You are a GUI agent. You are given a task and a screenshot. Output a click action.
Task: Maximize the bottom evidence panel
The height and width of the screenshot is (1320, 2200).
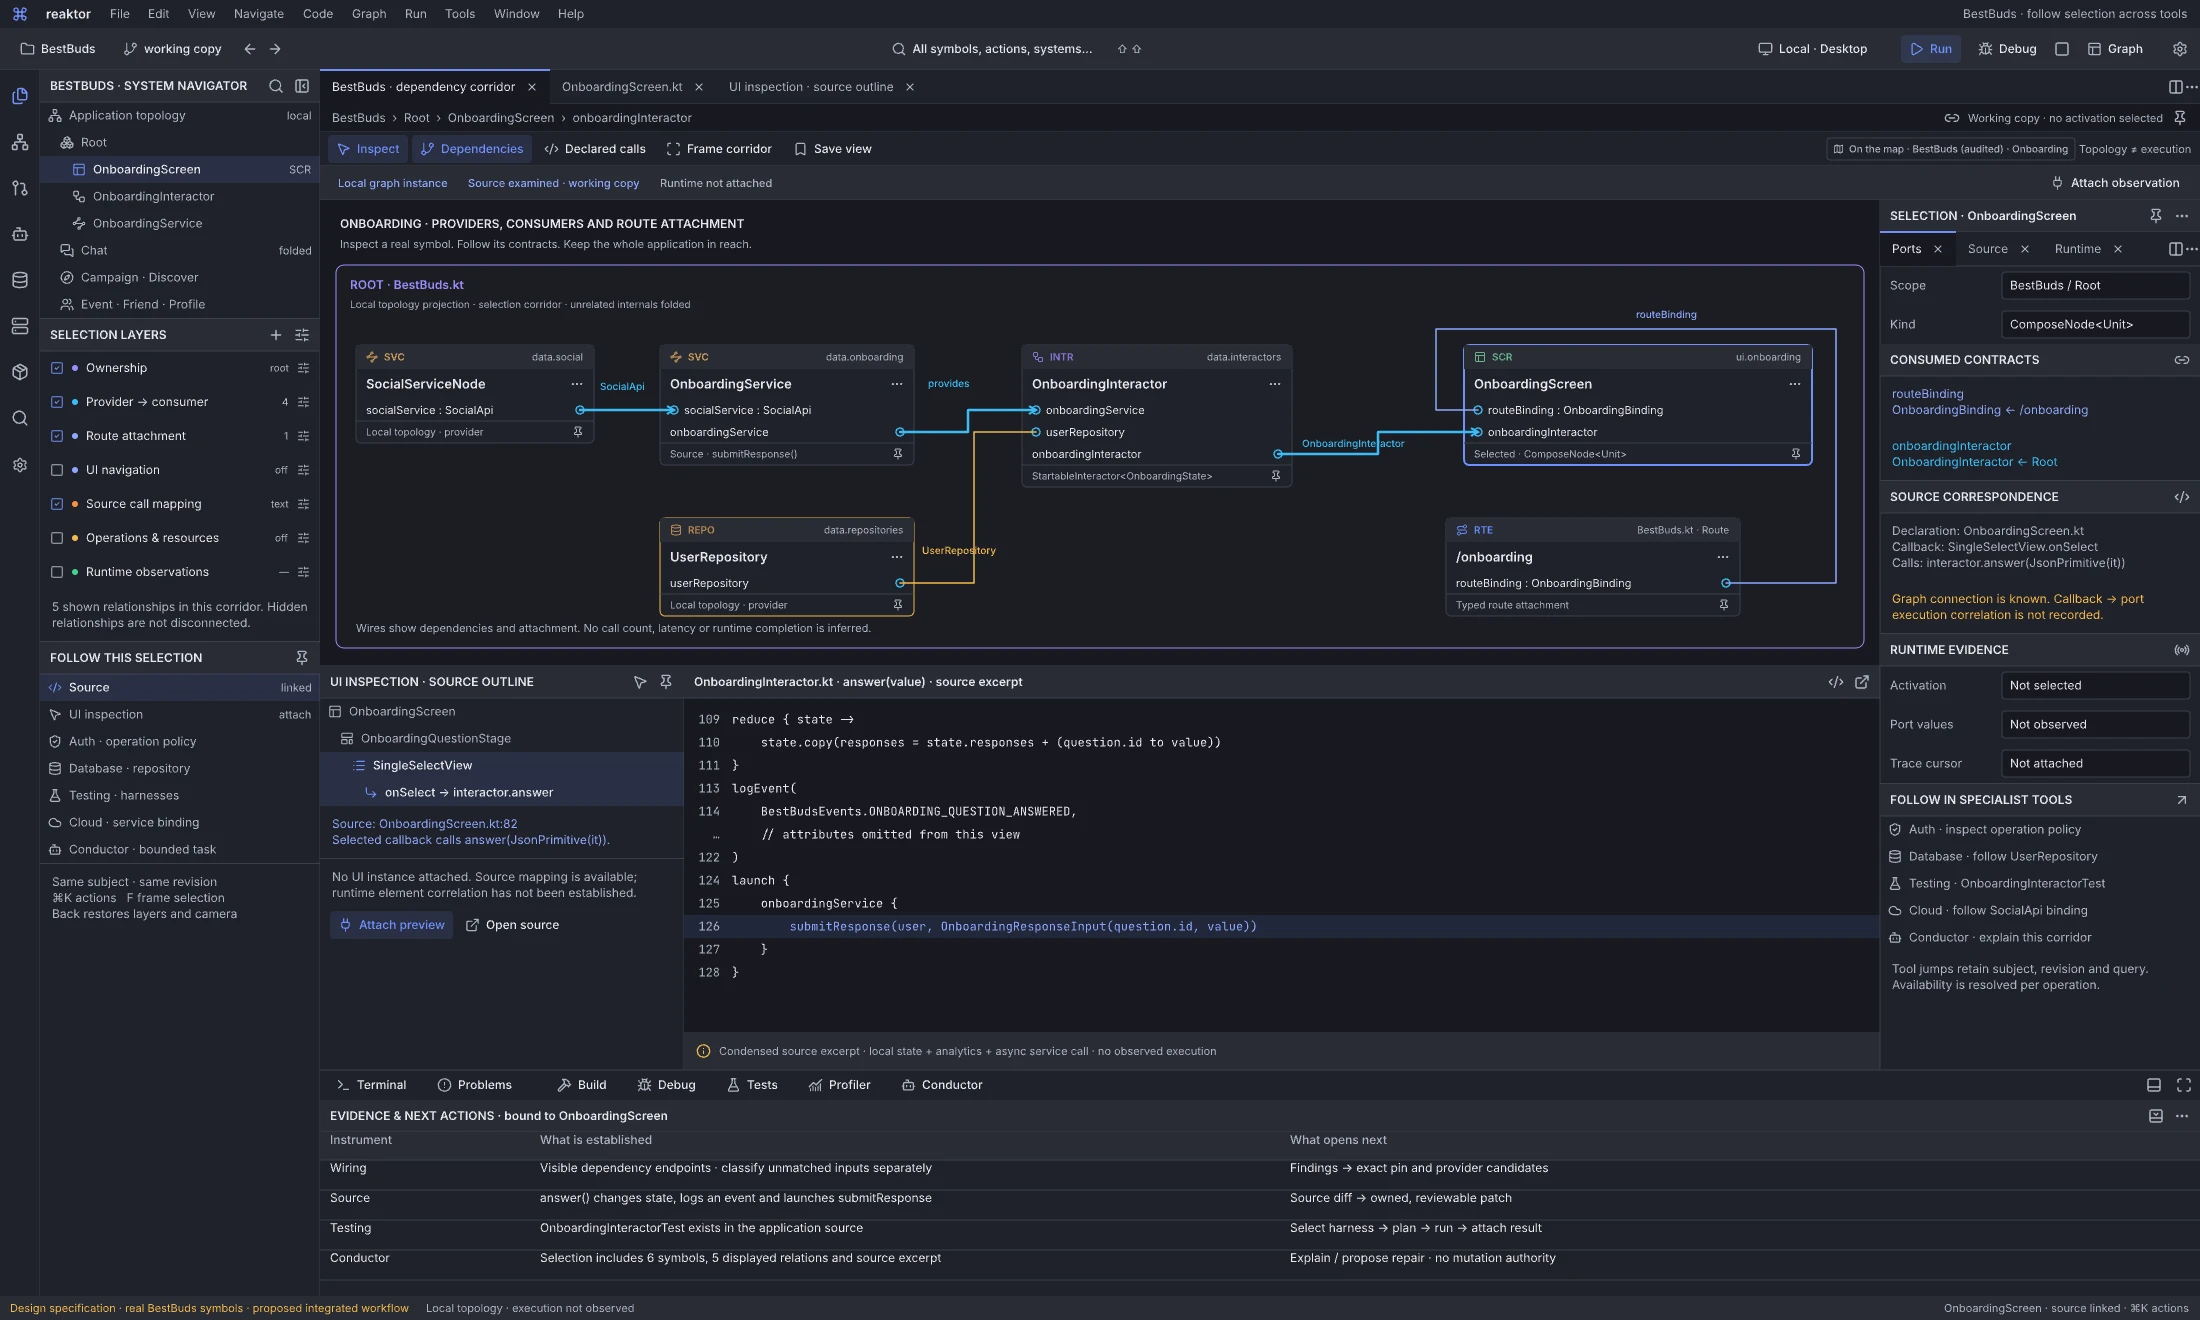click(2184, 1085)
